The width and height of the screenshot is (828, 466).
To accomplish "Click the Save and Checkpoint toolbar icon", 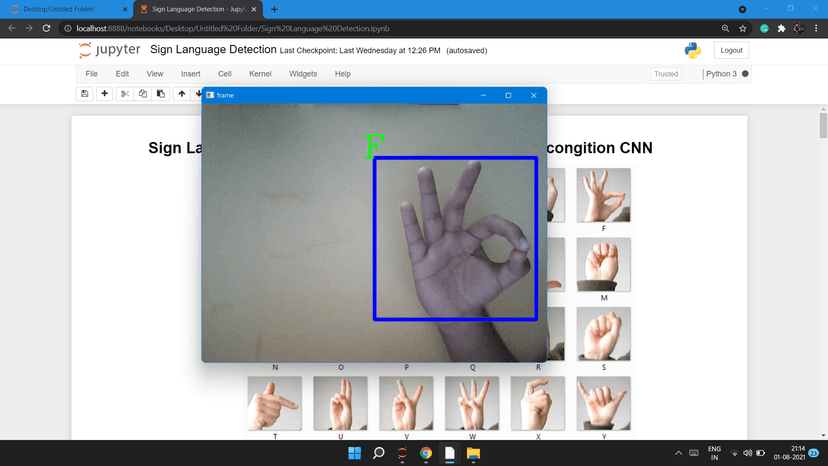I will 84,94.
